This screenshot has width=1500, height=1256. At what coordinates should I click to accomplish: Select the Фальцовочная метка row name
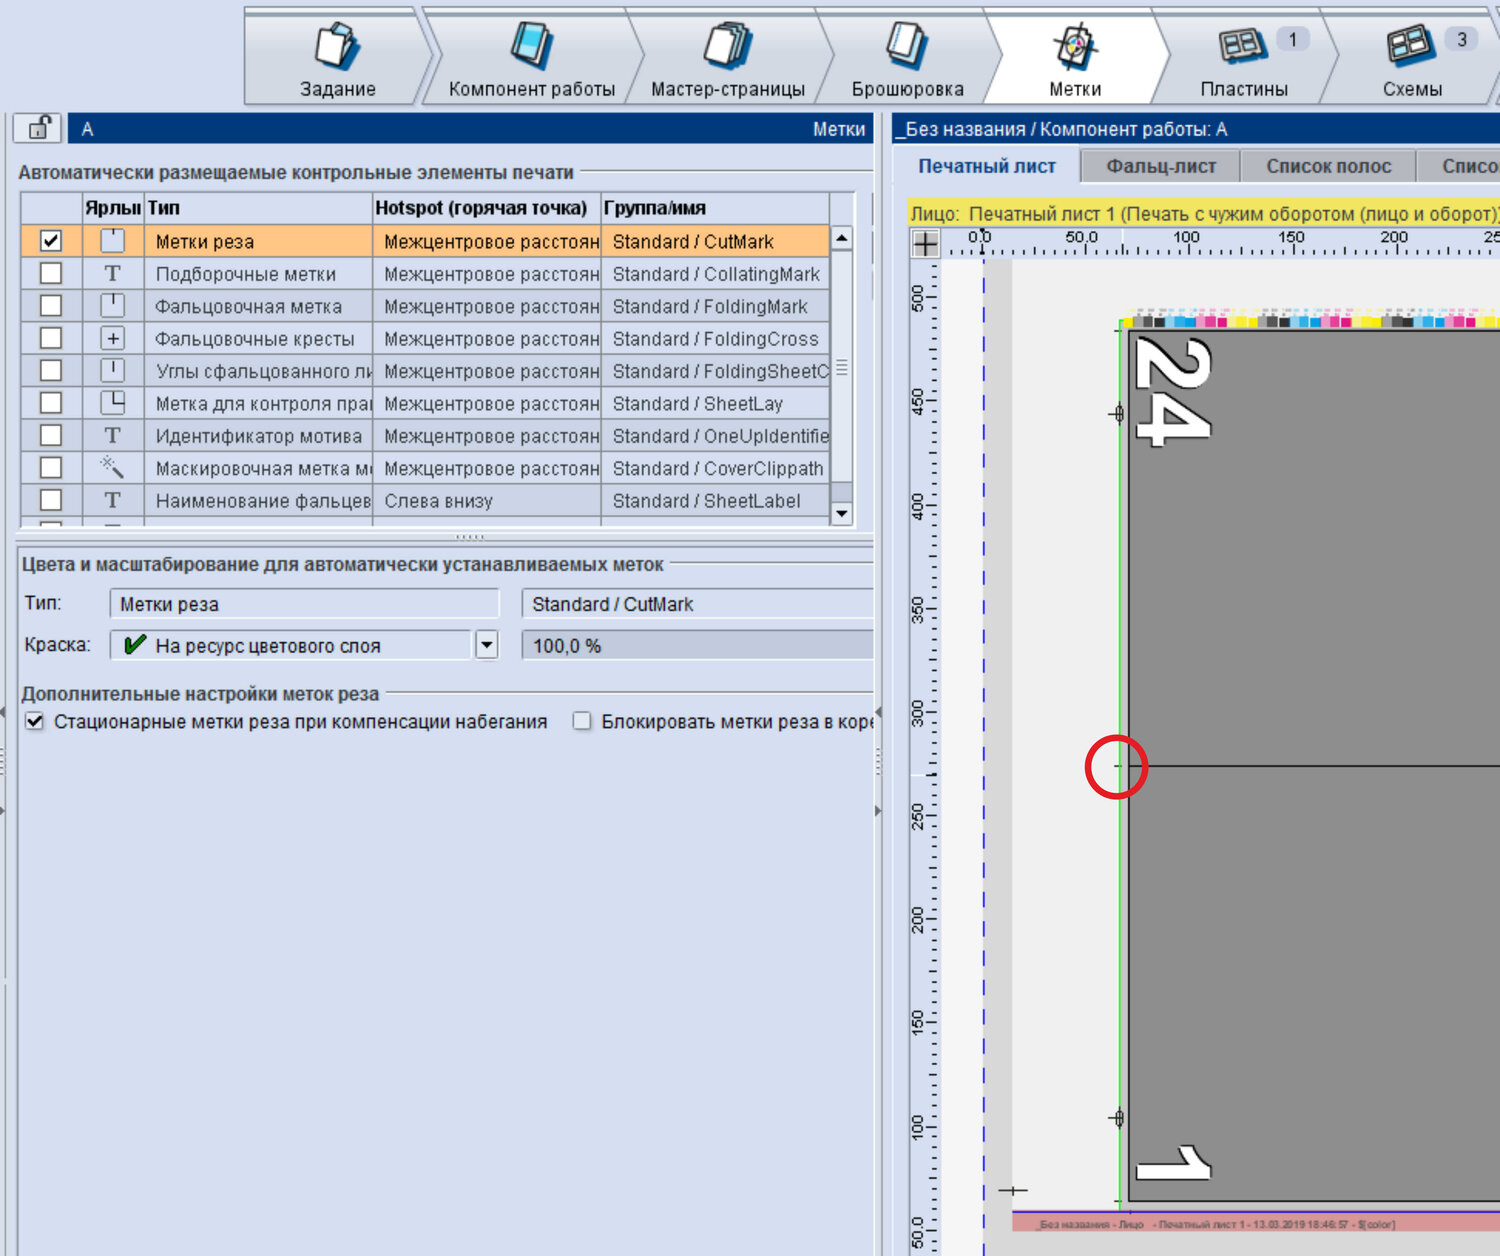click(x=249, y=307)
